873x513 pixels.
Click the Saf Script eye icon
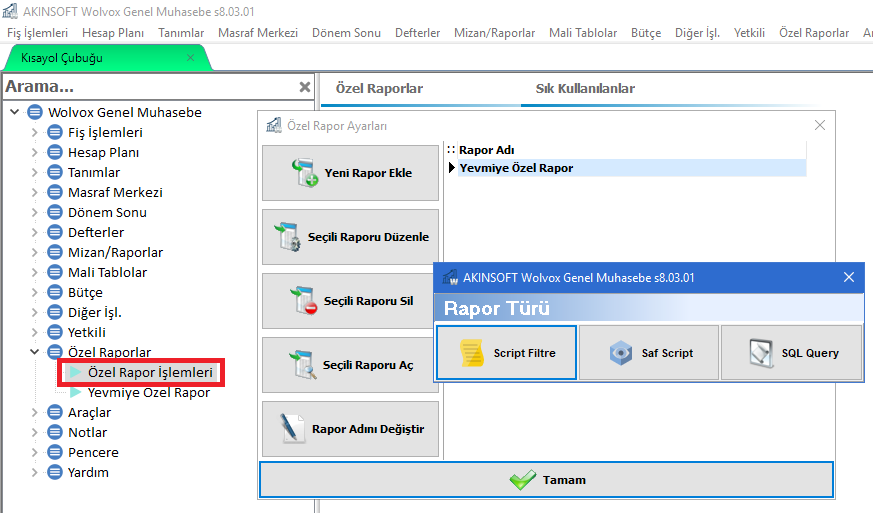click(621, 353)
